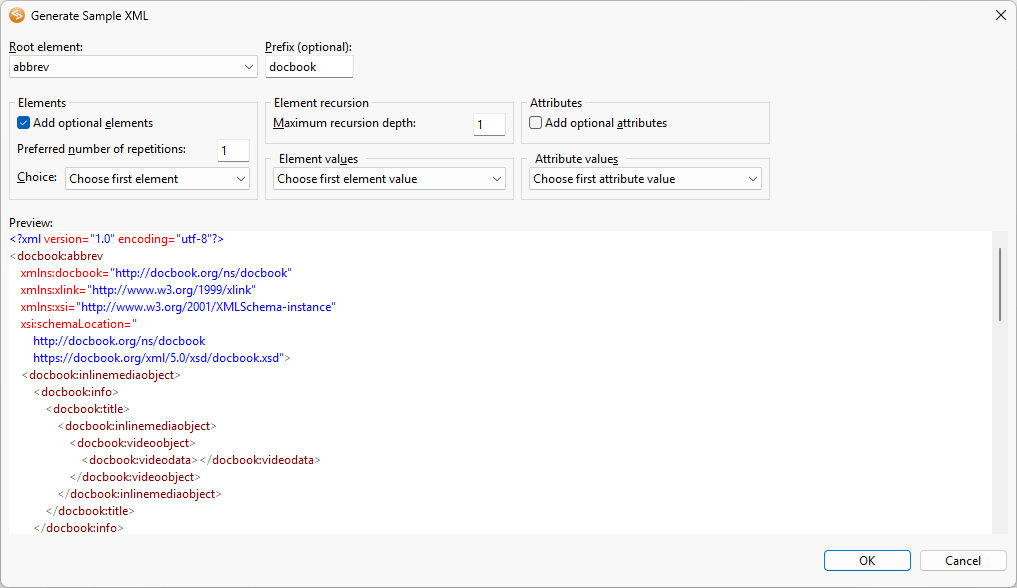Confirm with the OK button
The height and width of the screenshot is (588, 1017).
pyautogui.click(x=867, y=561)
